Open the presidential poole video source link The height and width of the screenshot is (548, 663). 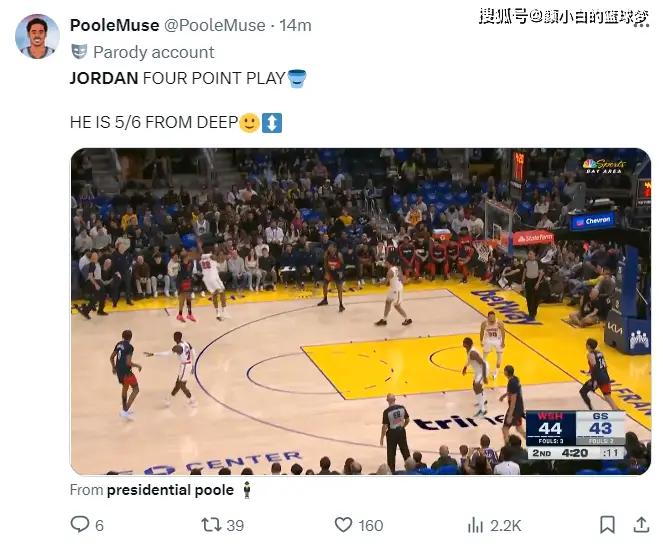tap(170, 490)
